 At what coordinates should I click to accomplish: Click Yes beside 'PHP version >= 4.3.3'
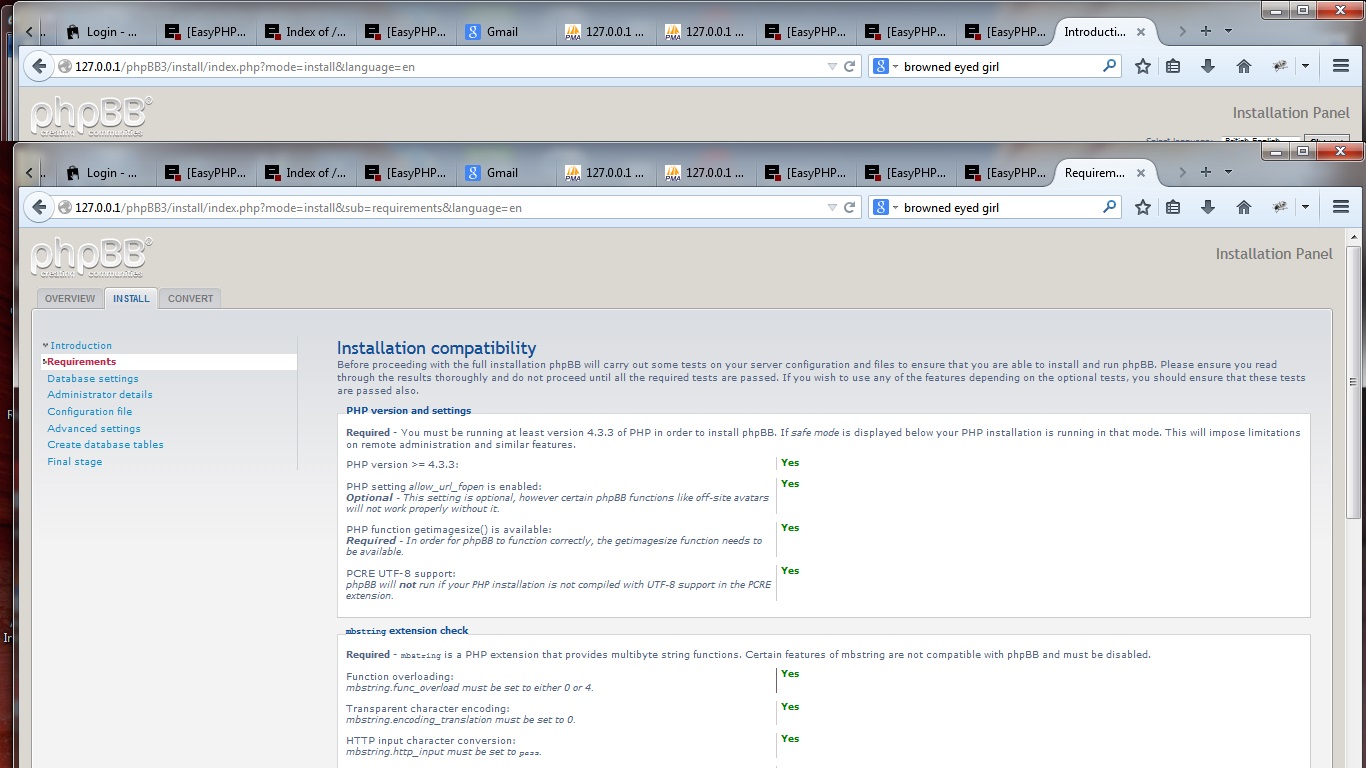point(790,463)
